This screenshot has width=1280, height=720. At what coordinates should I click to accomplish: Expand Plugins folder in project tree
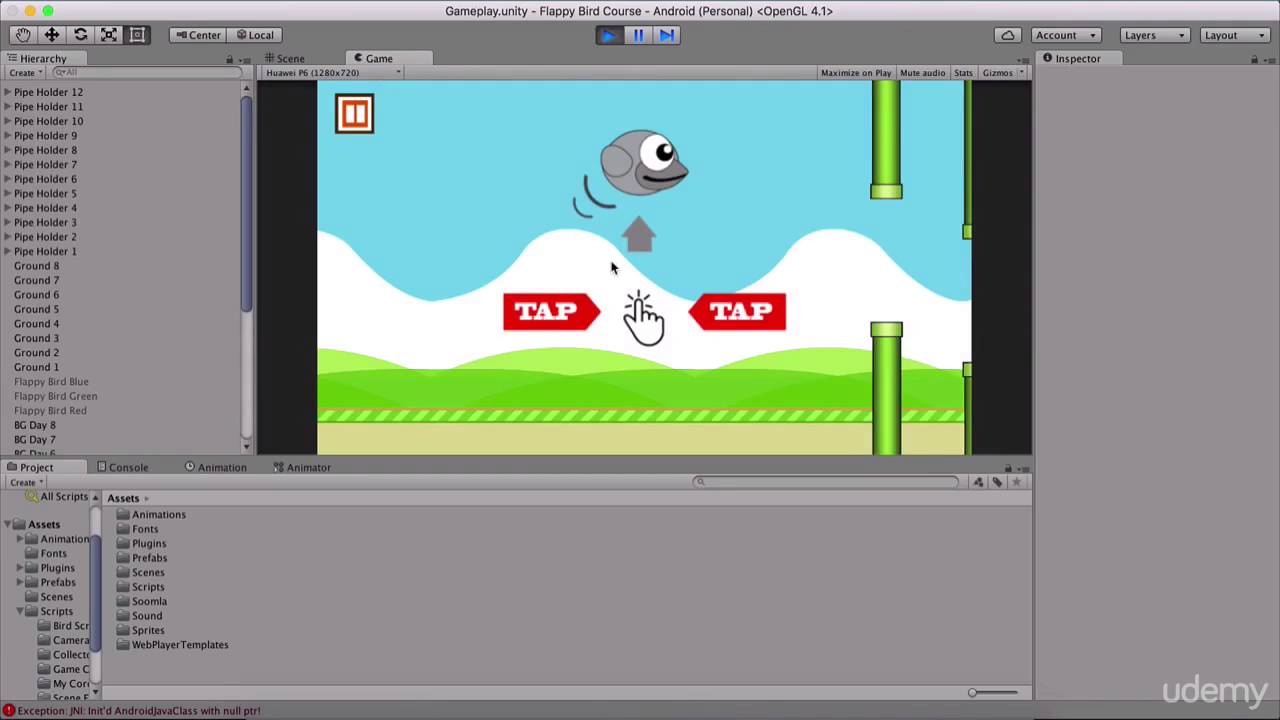pos(20,568)
